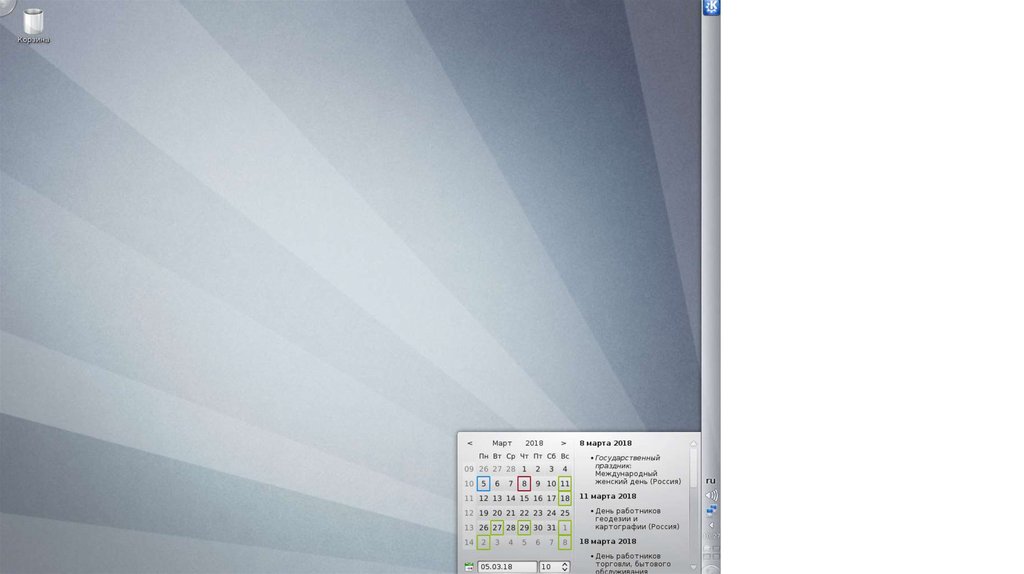Viewport: 1024px width, 574px height.
Task: Focus the 05.03.18 date field
Action: (507, 567)
